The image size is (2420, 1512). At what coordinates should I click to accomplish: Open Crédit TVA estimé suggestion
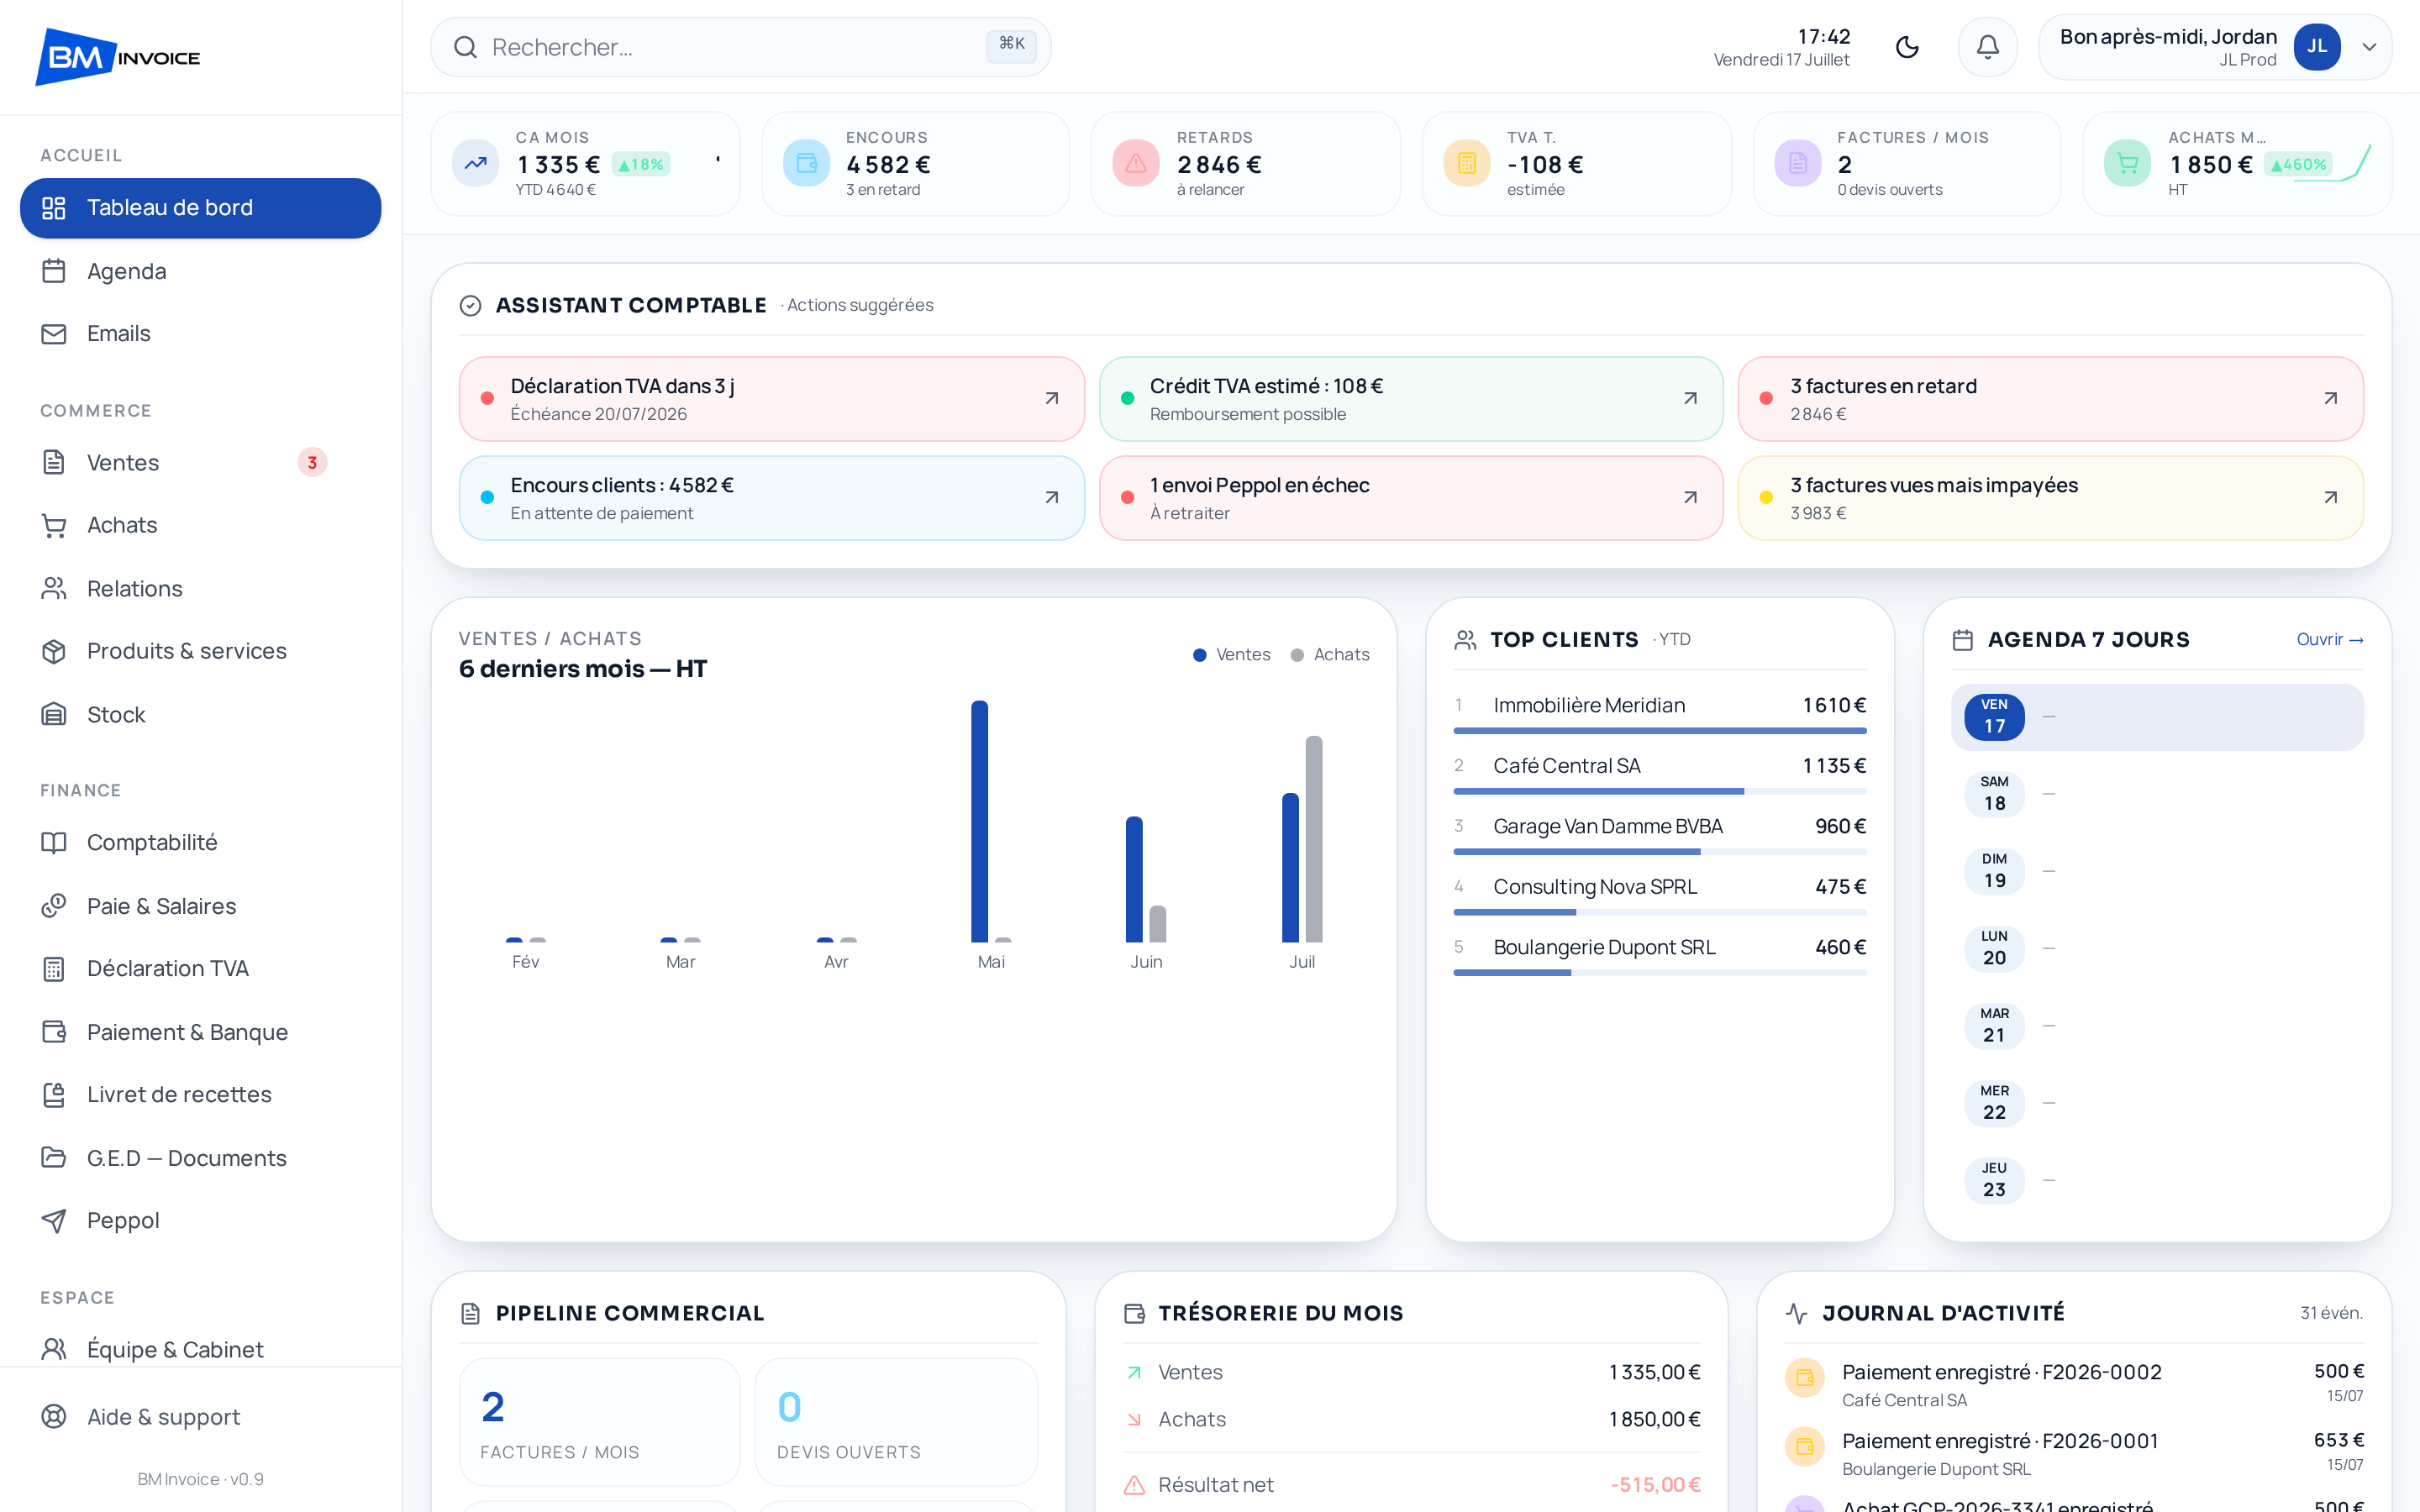pos(1411,399)
